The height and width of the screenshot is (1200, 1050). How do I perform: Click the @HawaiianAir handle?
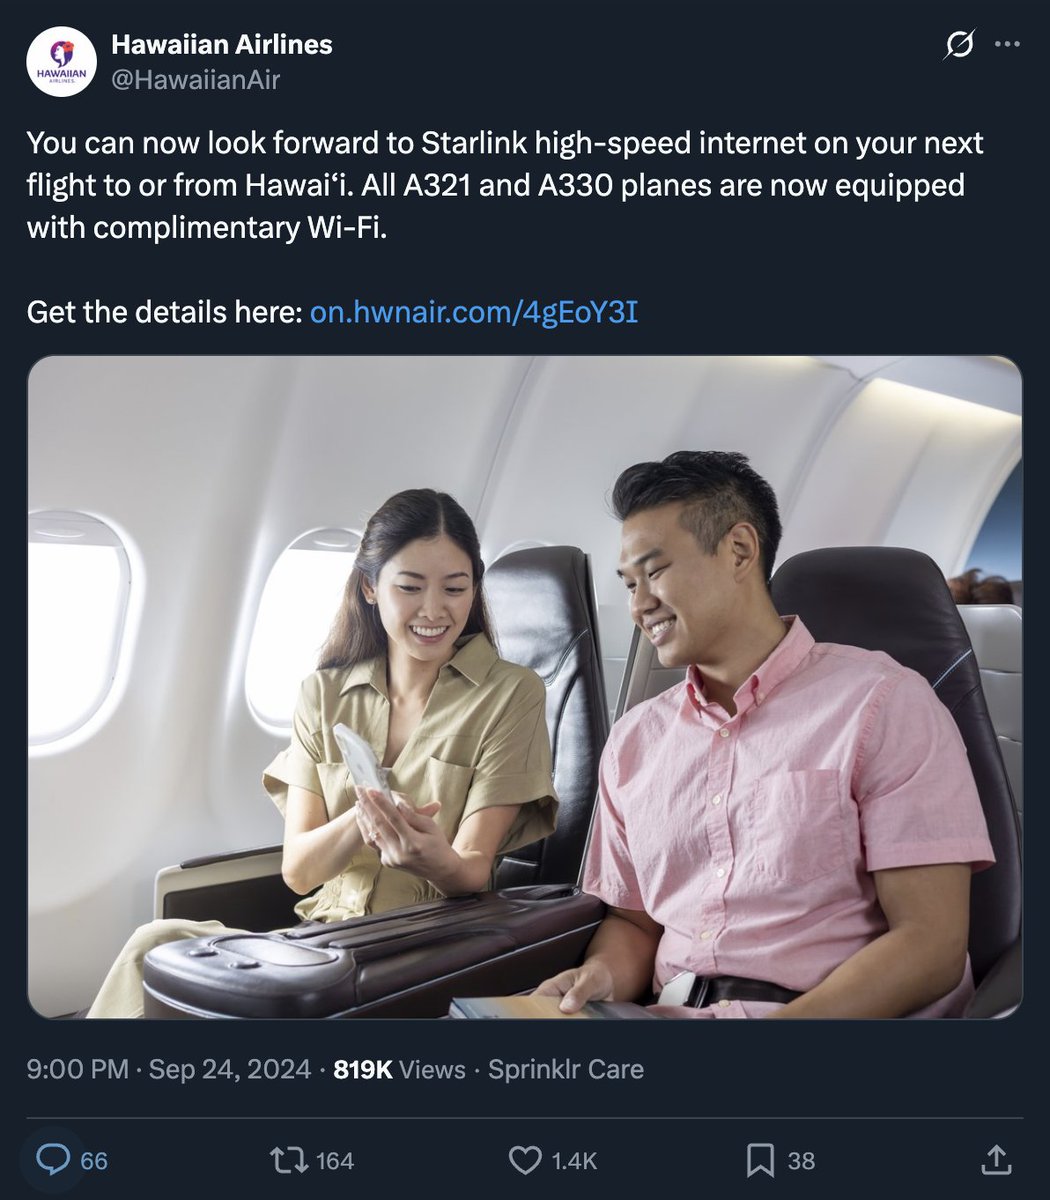point(196,80)
